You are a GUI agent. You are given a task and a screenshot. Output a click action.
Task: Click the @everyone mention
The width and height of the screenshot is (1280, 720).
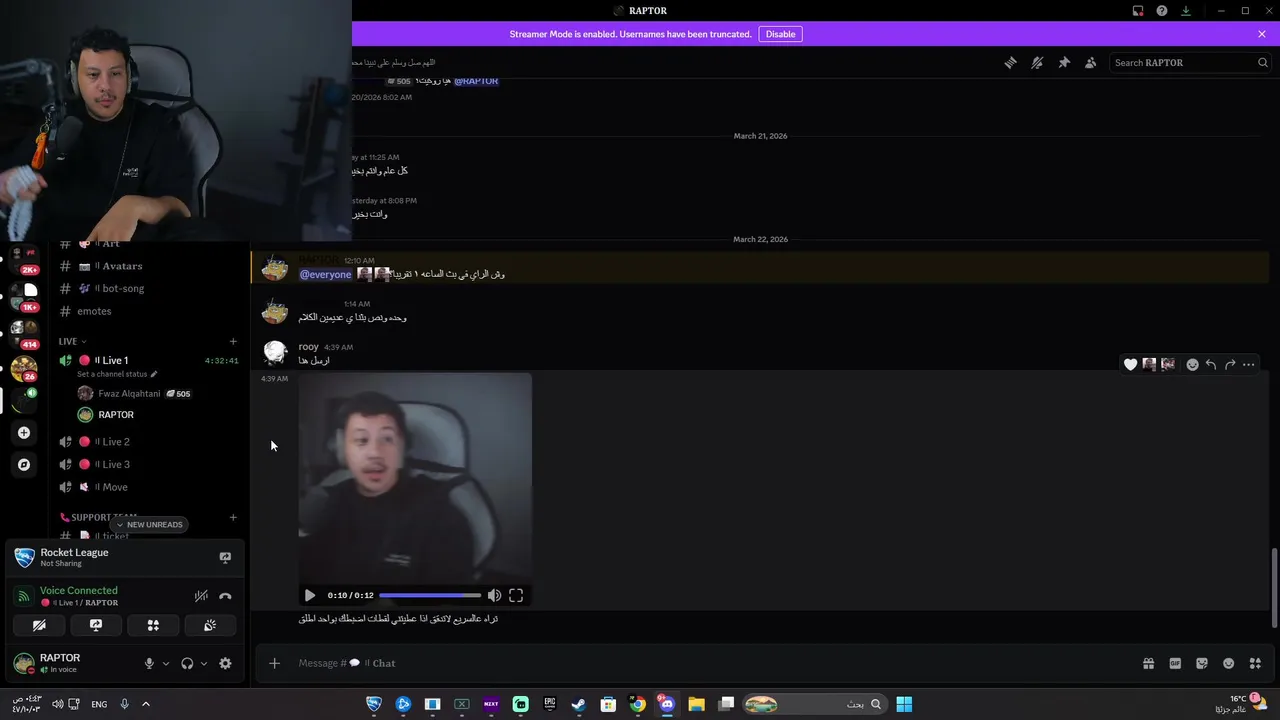(x=325, y=274)
